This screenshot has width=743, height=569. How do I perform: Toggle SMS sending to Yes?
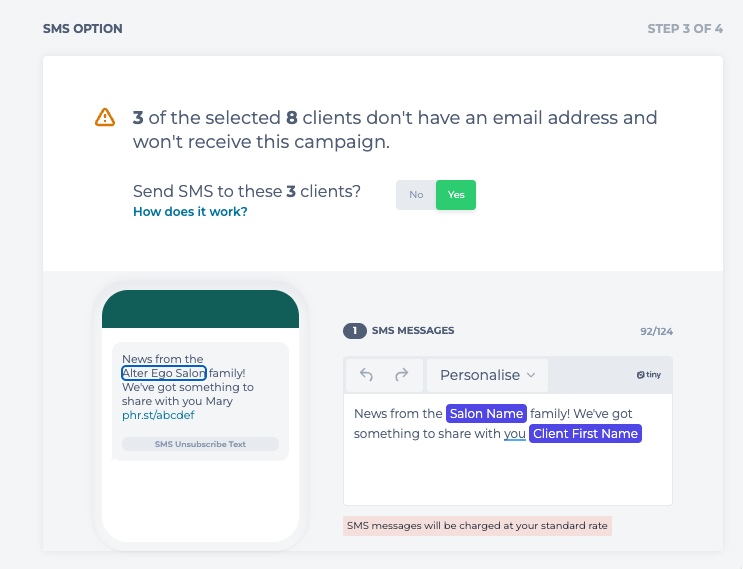[x=456, y=195]
